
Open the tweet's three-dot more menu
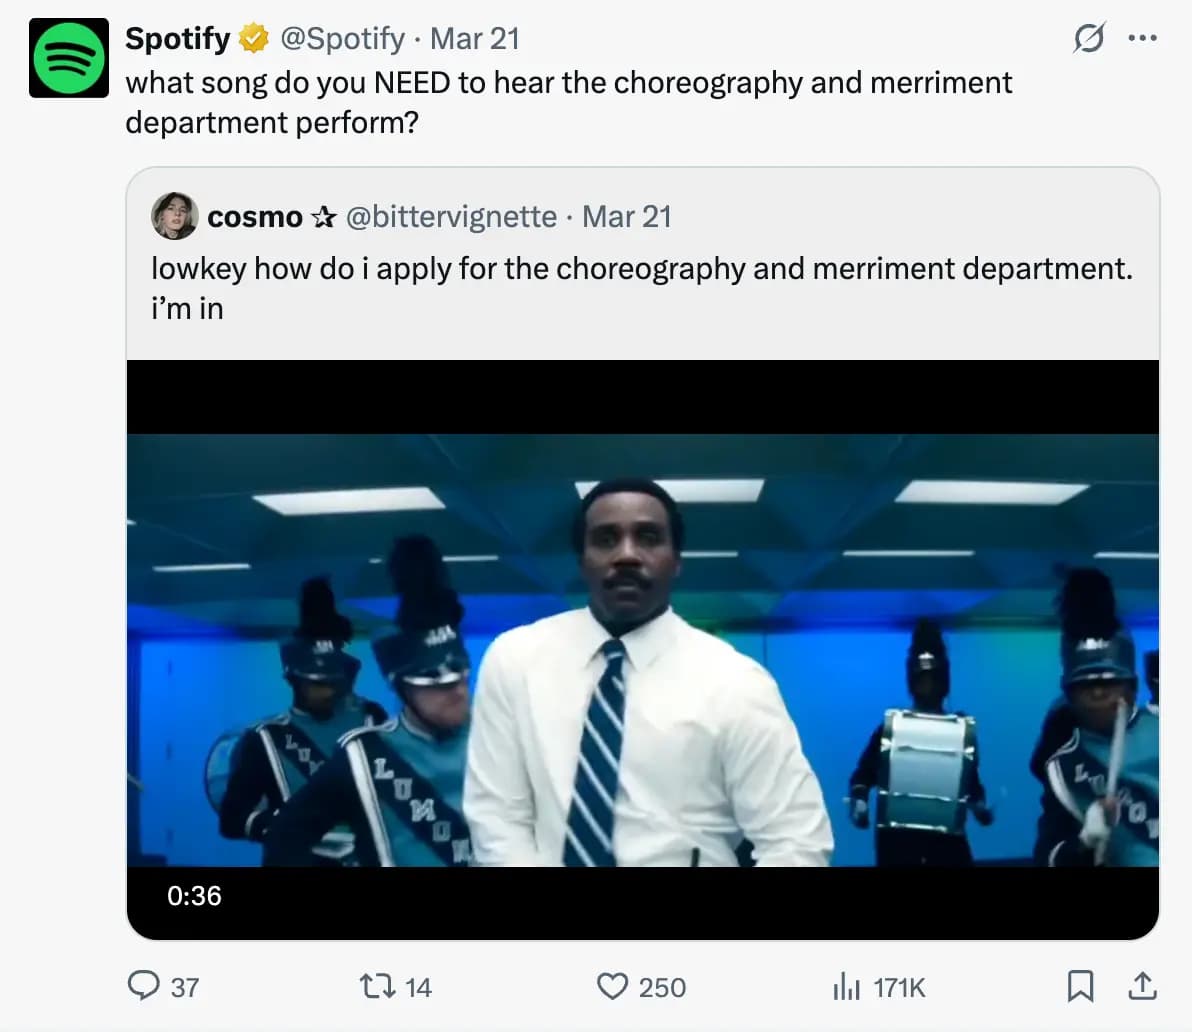(x=1142, y=39)
